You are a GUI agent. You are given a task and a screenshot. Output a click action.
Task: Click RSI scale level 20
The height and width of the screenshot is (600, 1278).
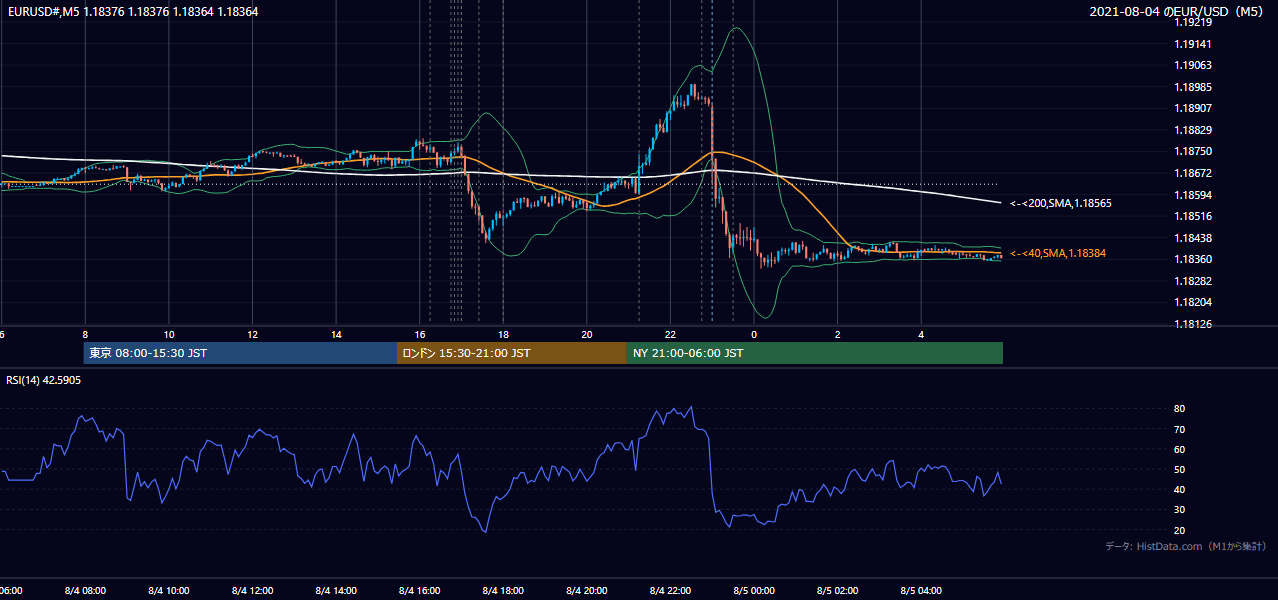[1180, 530]
